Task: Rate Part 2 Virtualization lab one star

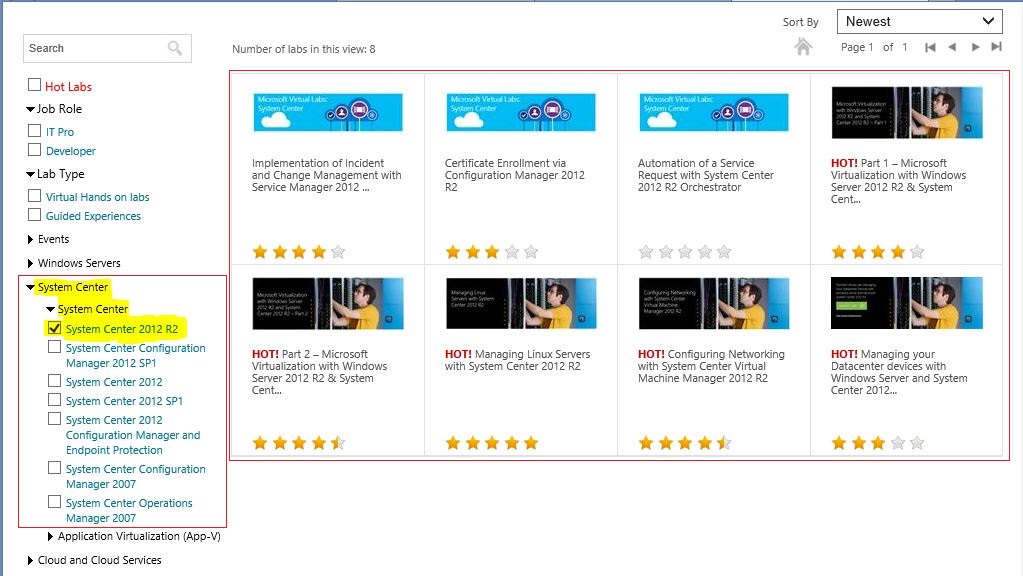Action: tap(260, 444)
